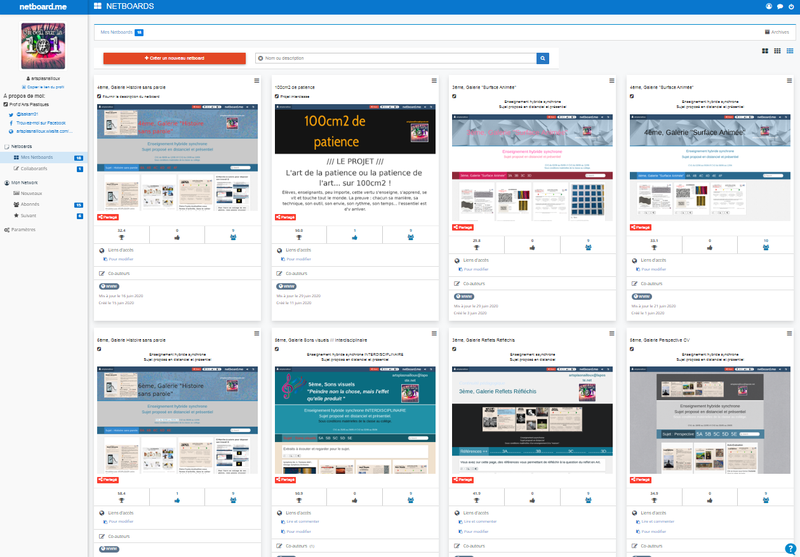This screenshot has height=557, width=800.
Task: Click the search magnifier button
Action: coord(543,59)
